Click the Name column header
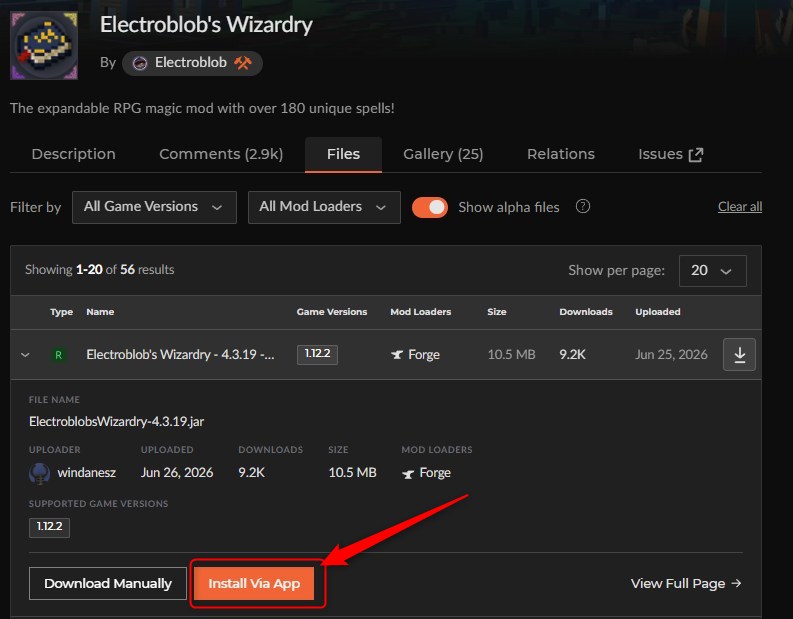The width and height of the screenshot is (793, 619). coord(100,312)
